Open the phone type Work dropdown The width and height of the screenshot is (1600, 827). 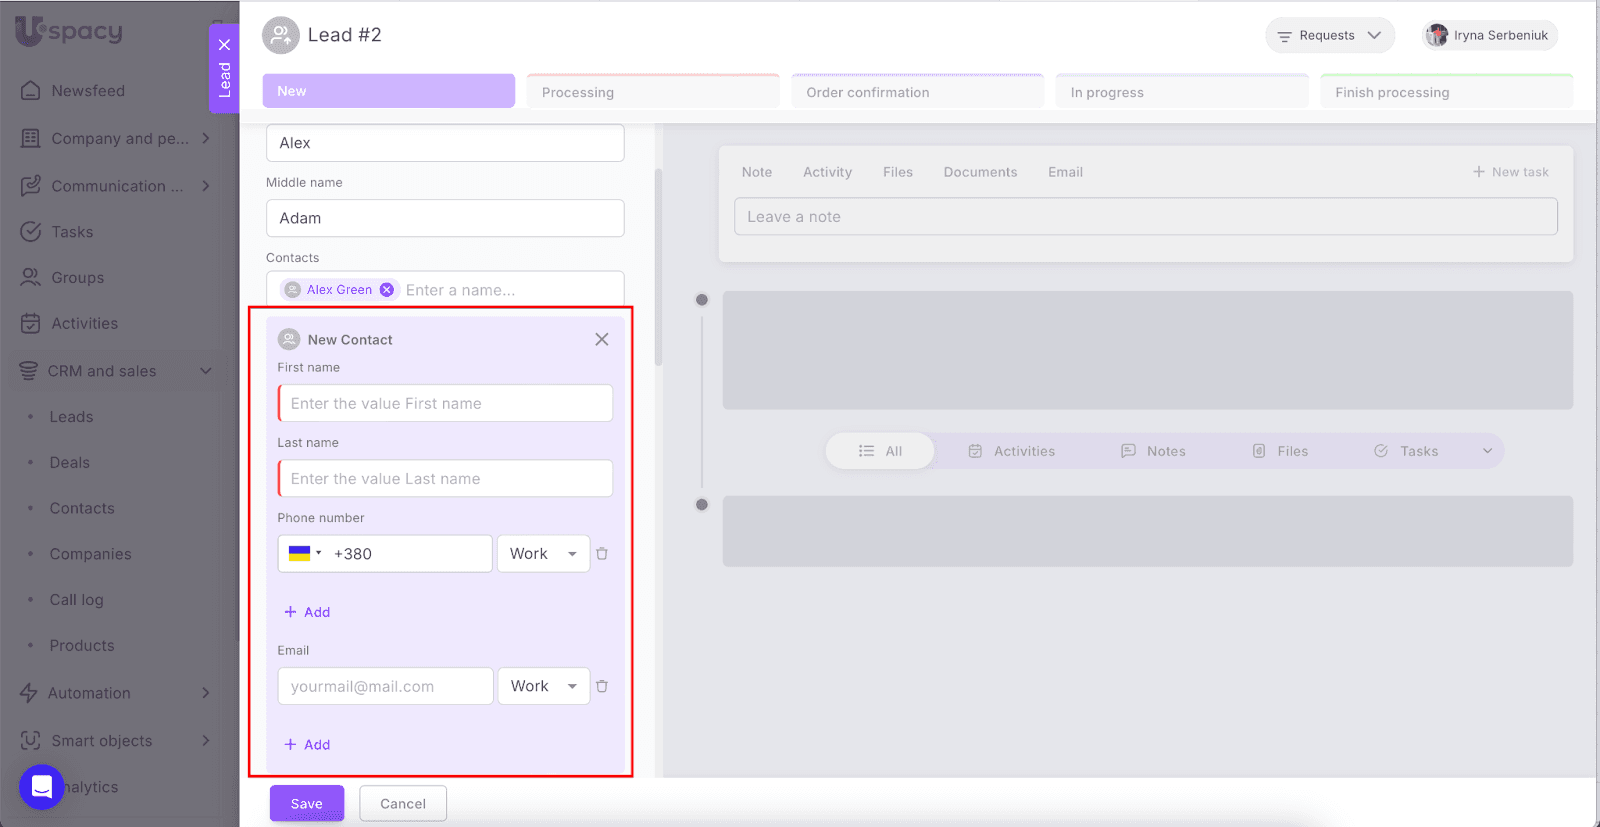(x=543, y=554)
